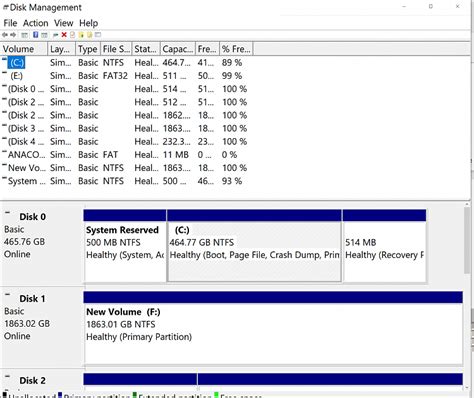Click the Disk 1 label panel
This screenshot has height=398, width=474.
[x=42, y=327]
